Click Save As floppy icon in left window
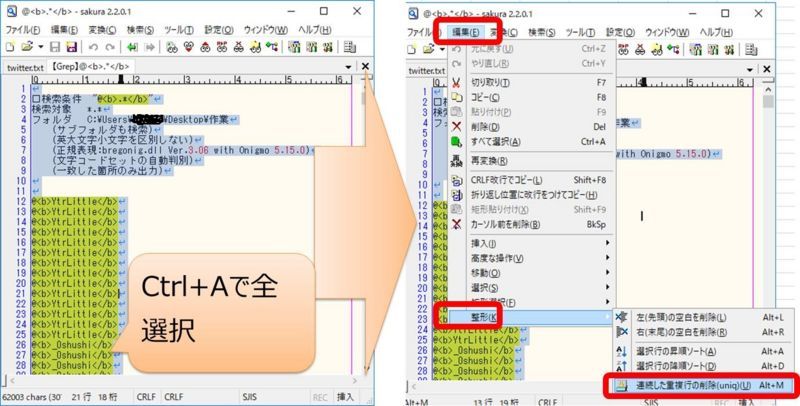 71,47
